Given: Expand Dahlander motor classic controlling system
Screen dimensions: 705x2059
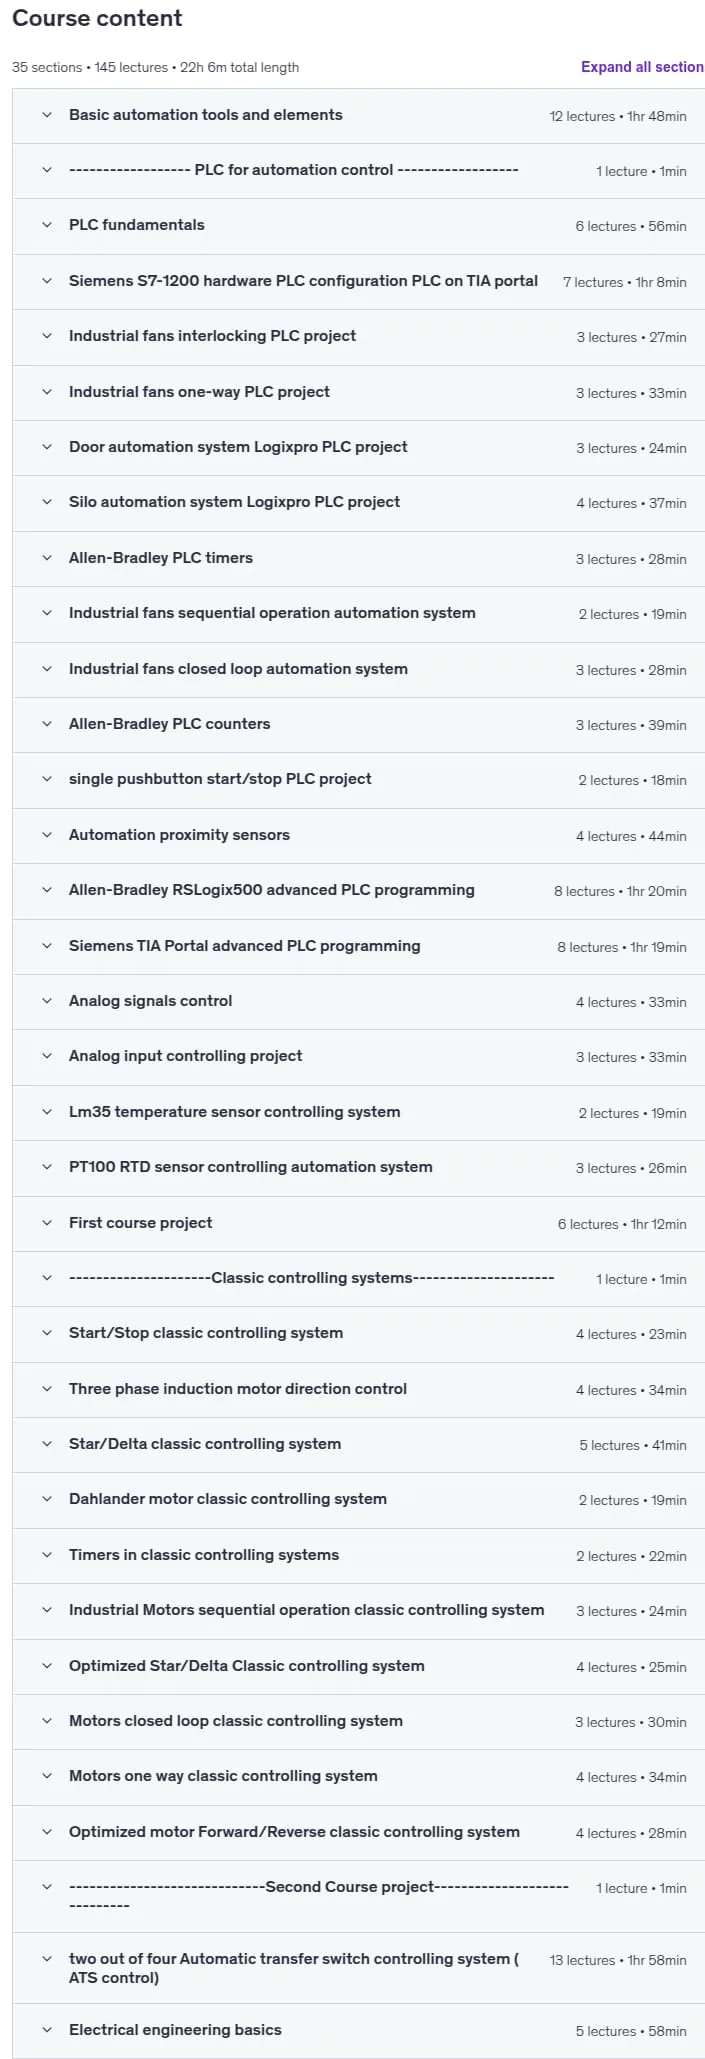Looking at the screenshot, I should [358, 1499].
